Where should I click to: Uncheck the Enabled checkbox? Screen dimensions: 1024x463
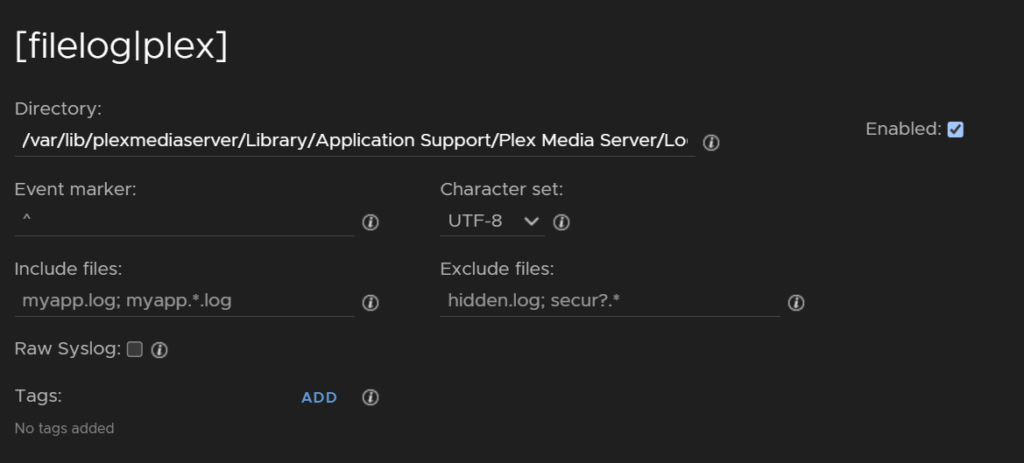955,129
